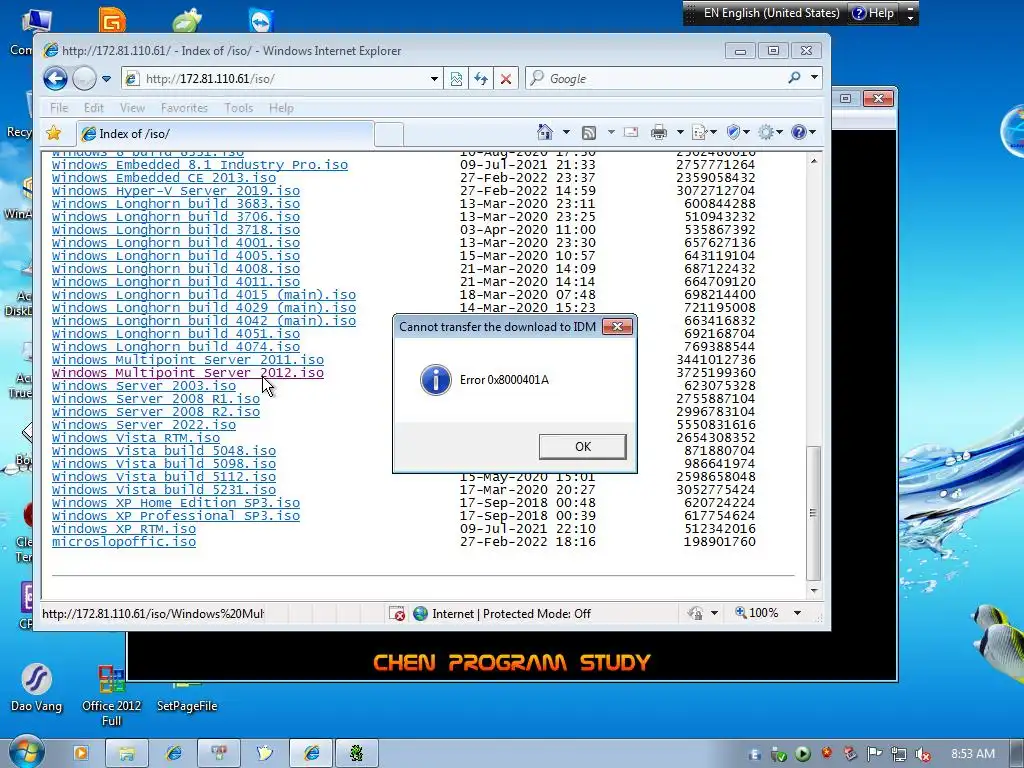Screen dimensions: 1024x768
Task: Click the Home icon in command bar
Action: click(545, 133)
